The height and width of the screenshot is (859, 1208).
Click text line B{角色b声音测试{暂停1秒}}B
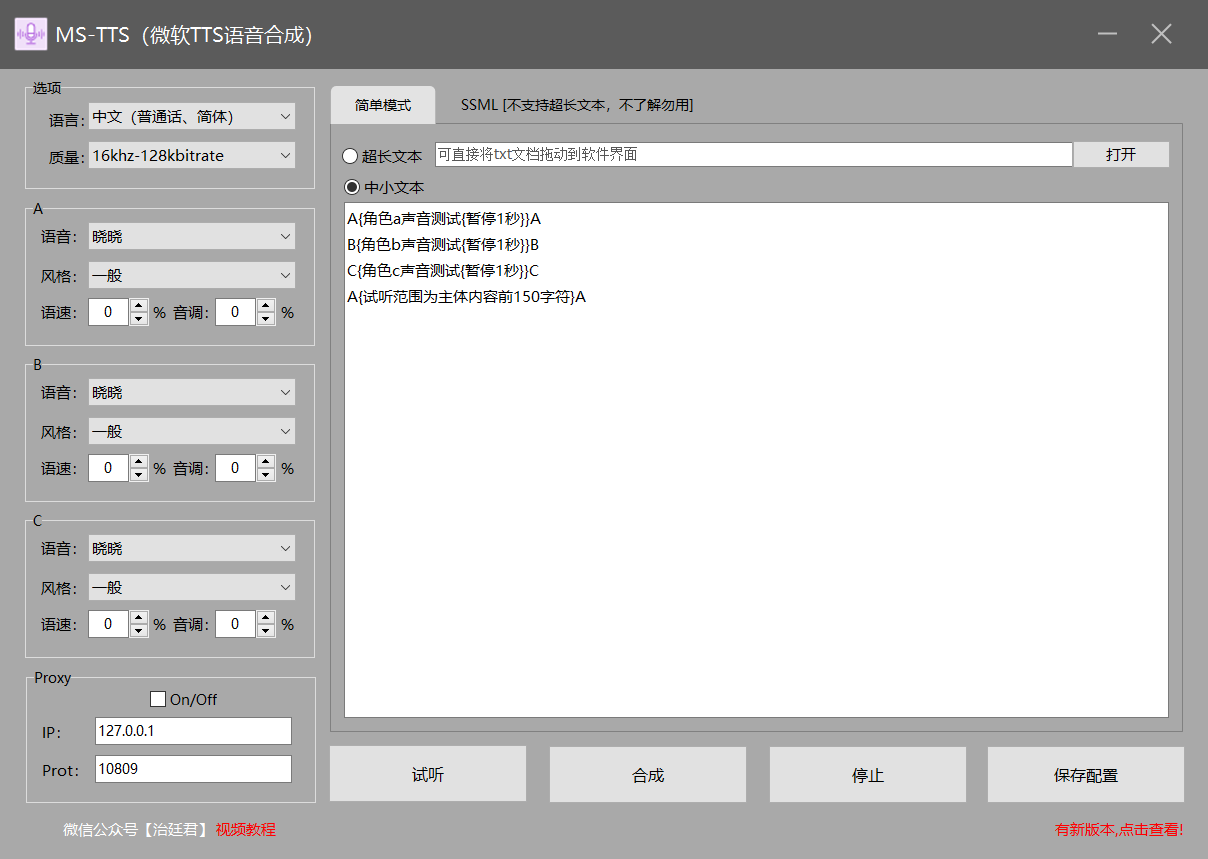coord(444,245)
